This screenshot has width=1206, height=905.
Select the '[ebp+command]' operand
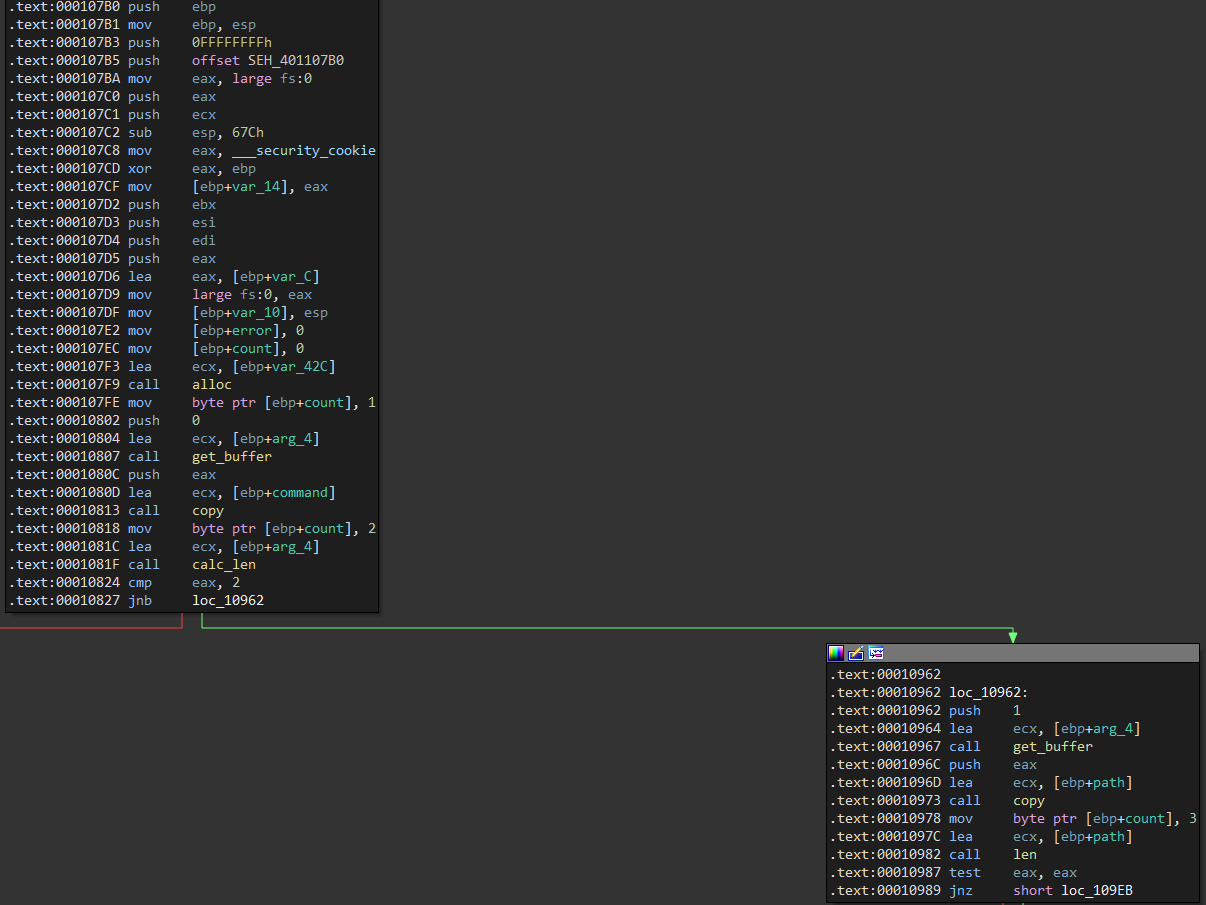(284, 493)
